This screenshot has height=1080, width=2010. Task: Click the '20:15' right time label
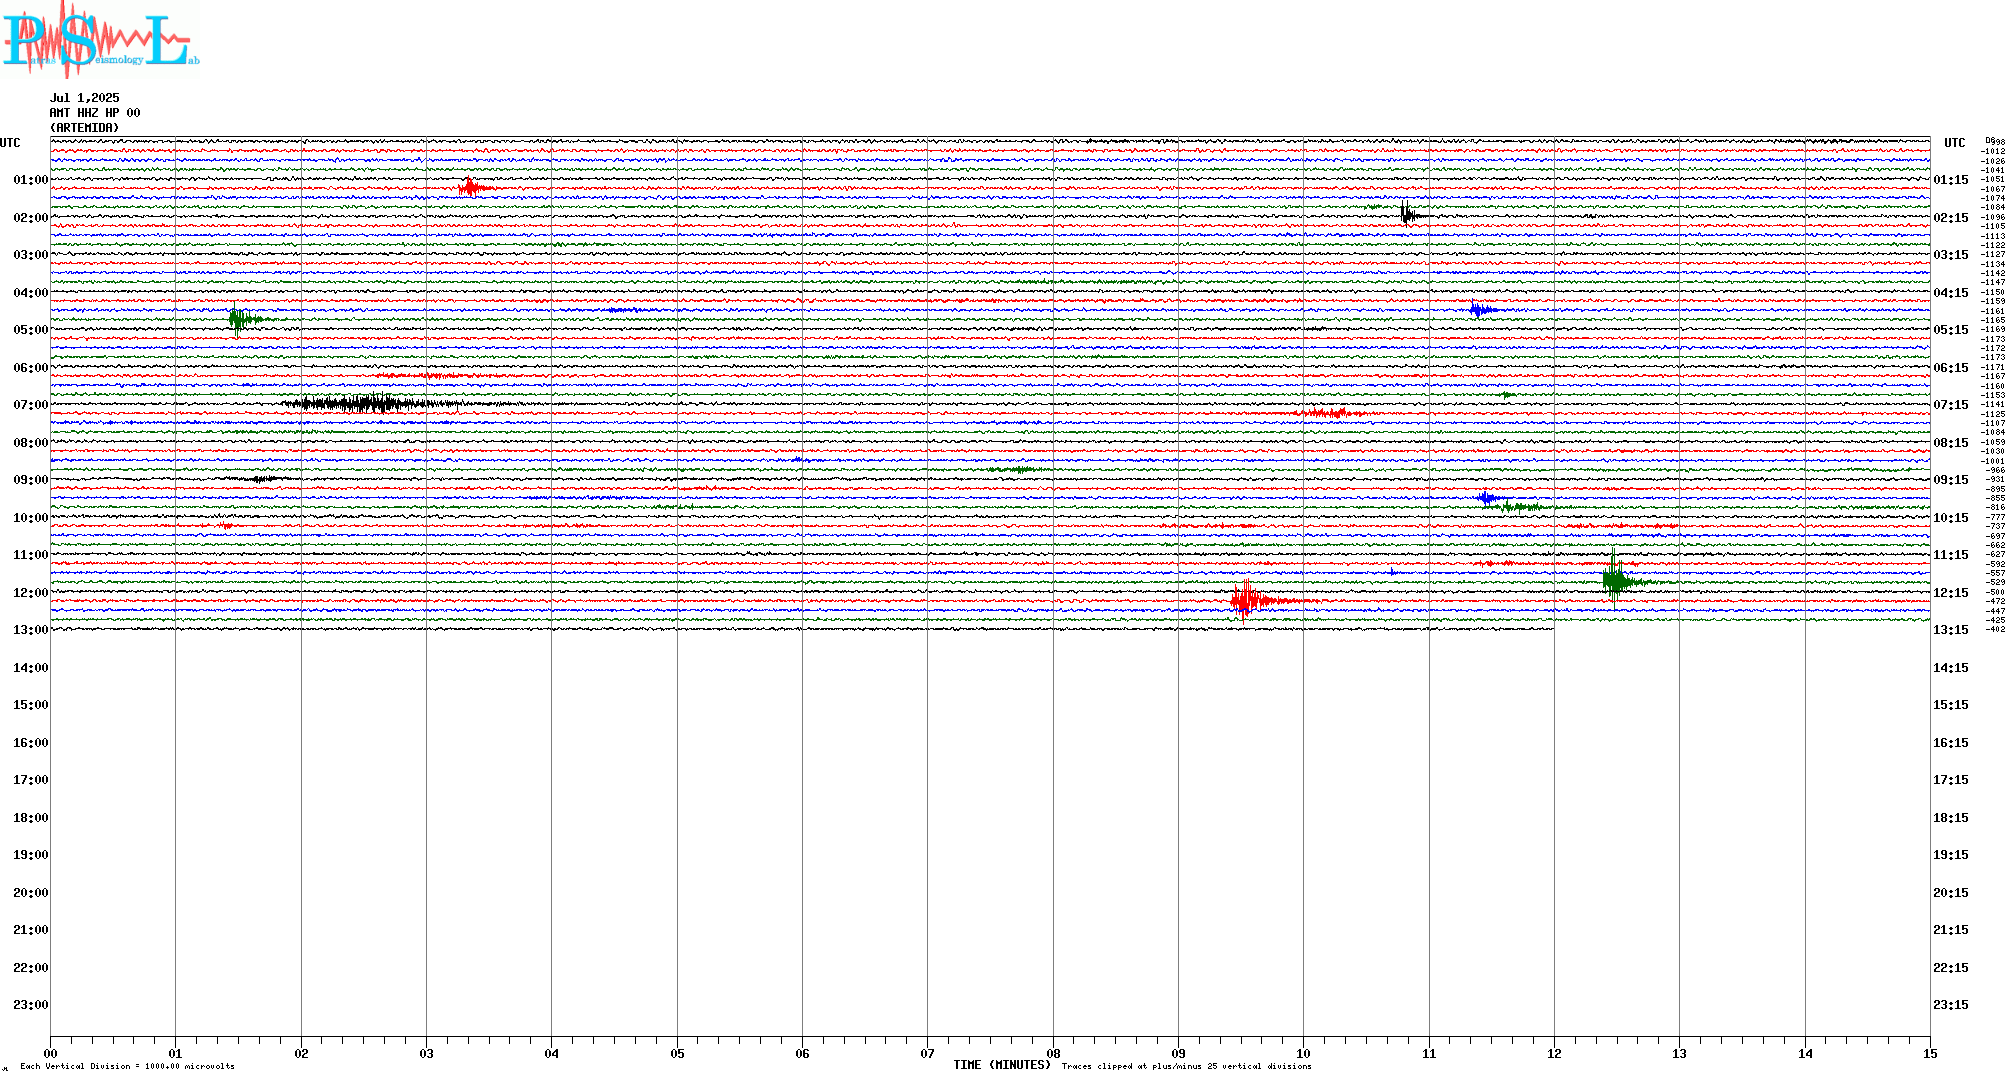pyautogui.click(x=1951, y=893)
